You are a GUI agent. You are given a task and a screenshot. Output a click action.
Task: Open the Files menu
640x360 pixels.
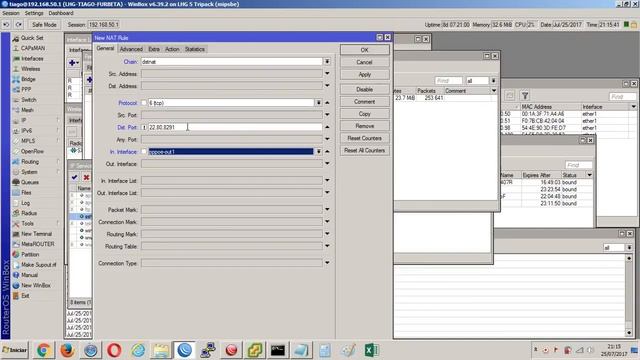[26, 193]
